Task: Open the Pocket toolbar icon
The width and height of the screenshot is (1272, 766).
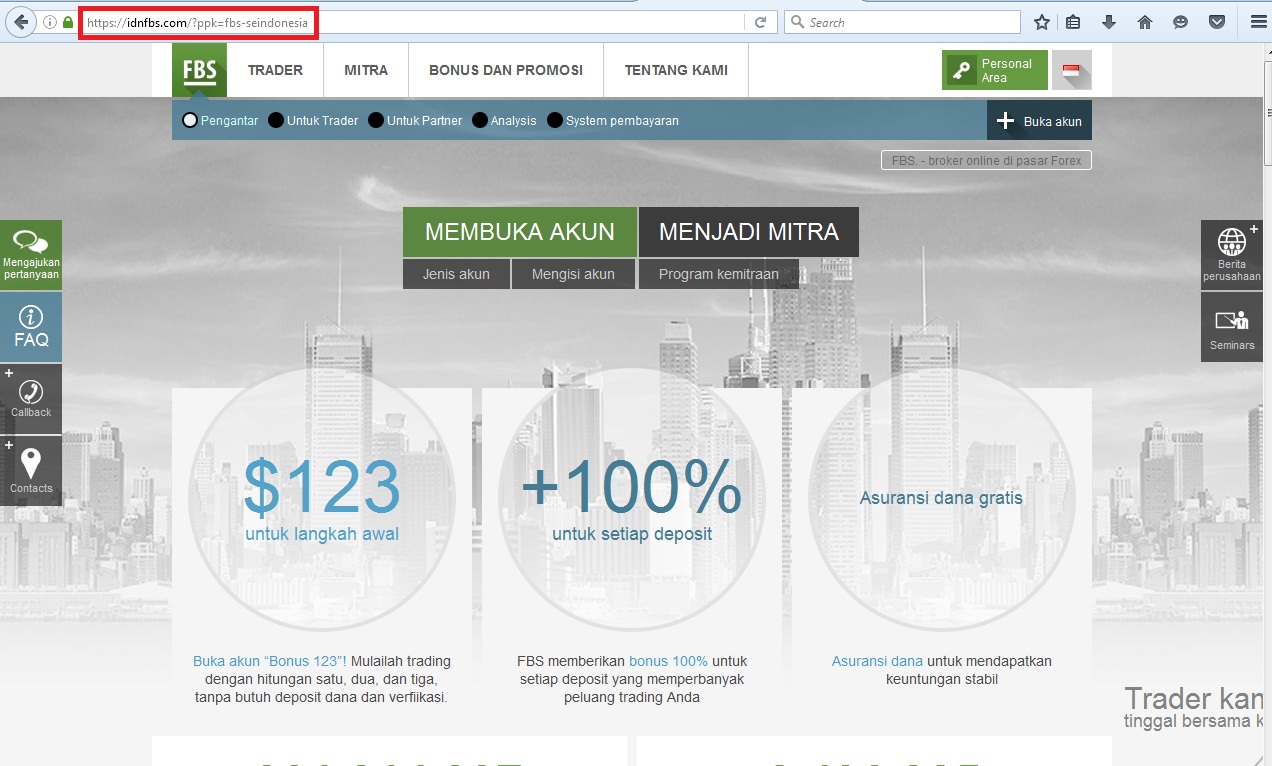Action: [x=1217, y=22]
